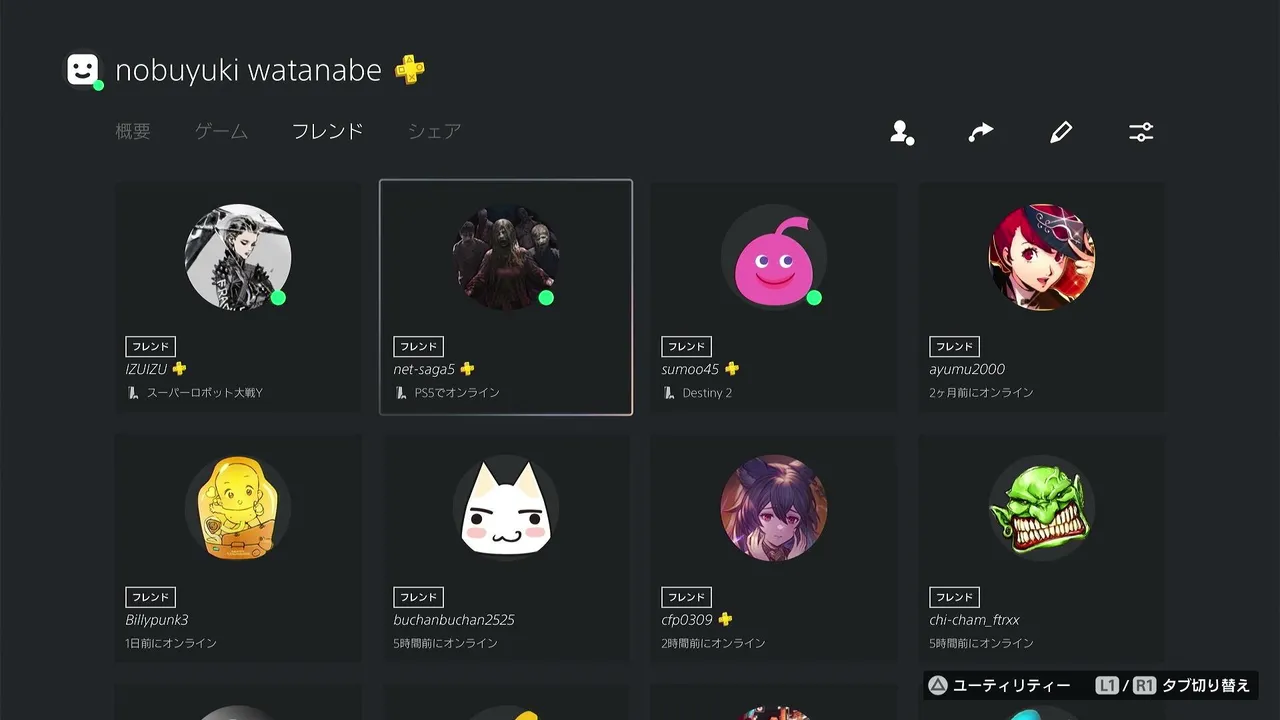
Task: Open sumoo45's pink blob avatar
Action: [x=774, y=258]
